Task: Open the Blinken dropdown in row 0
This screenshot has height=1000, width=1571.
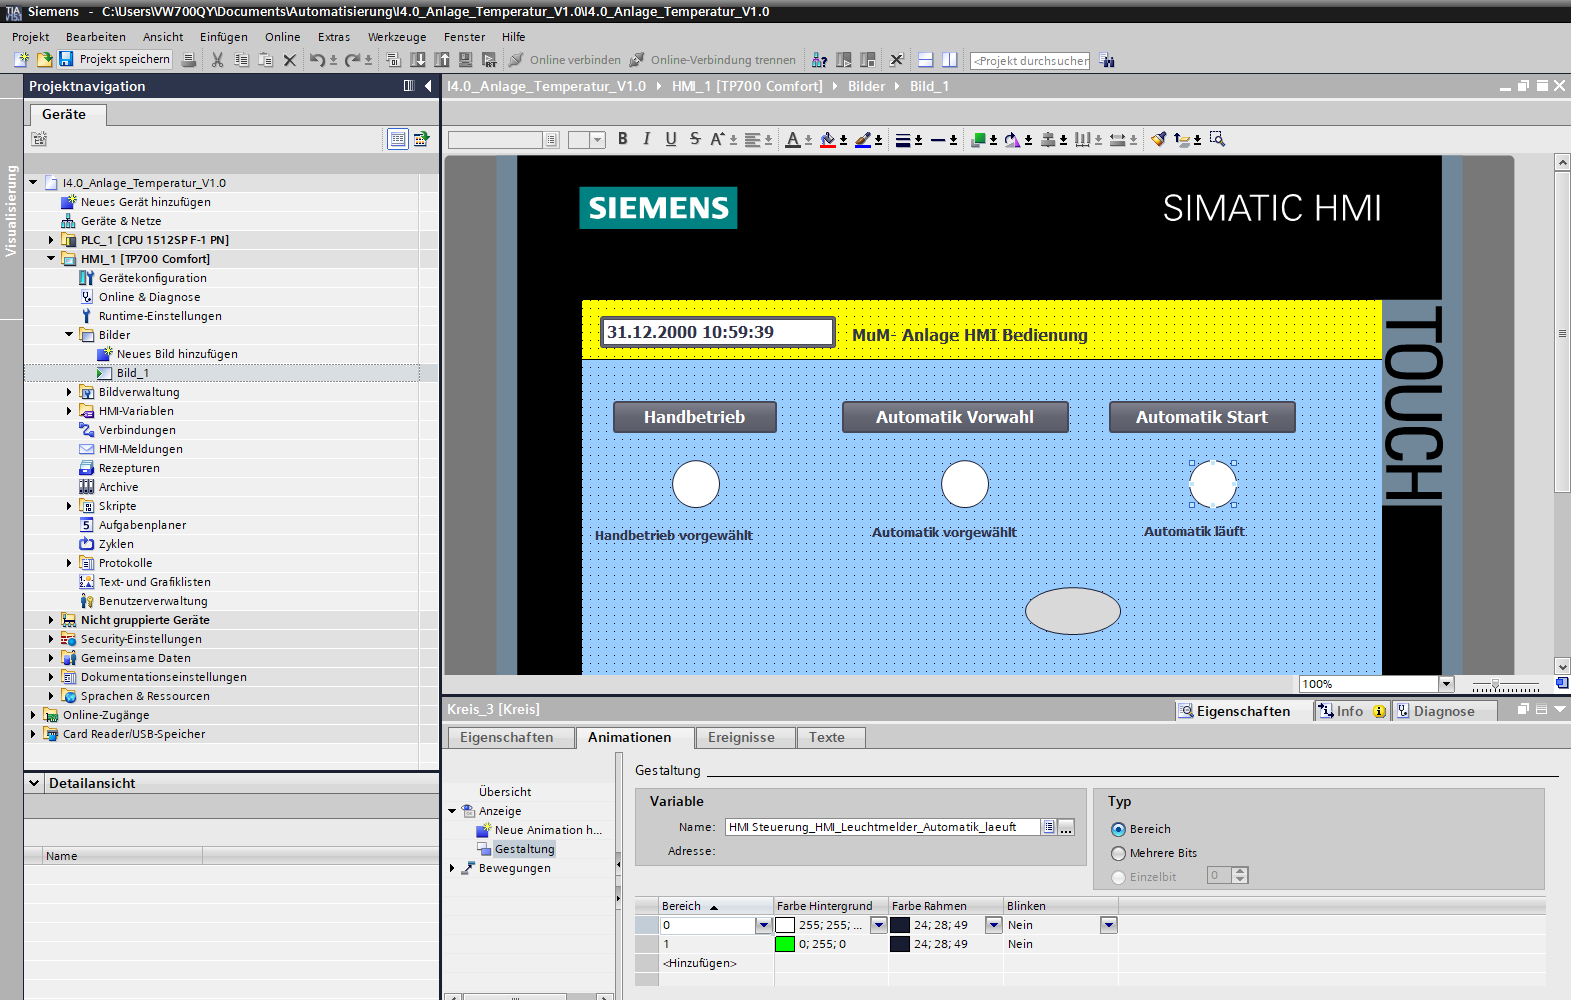Action: coord(1108,925)
